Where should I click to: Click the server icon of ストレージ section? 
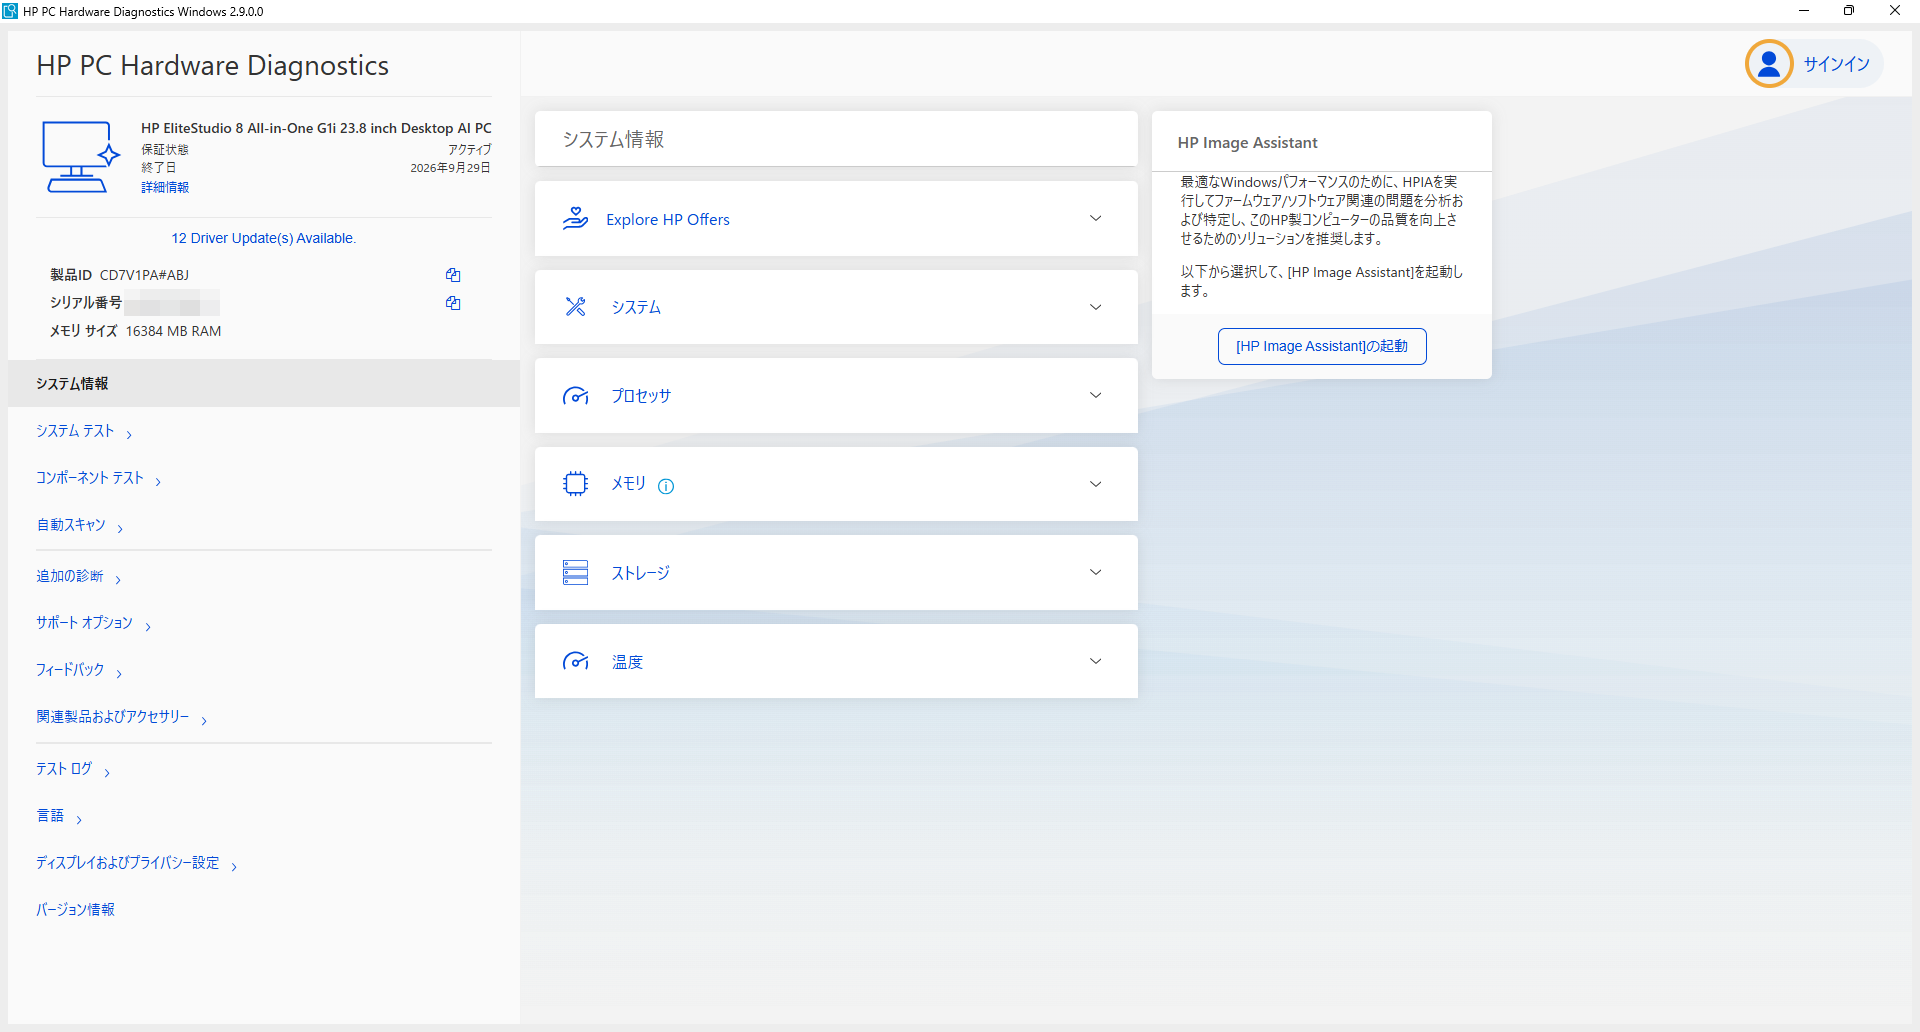(575, 573)
